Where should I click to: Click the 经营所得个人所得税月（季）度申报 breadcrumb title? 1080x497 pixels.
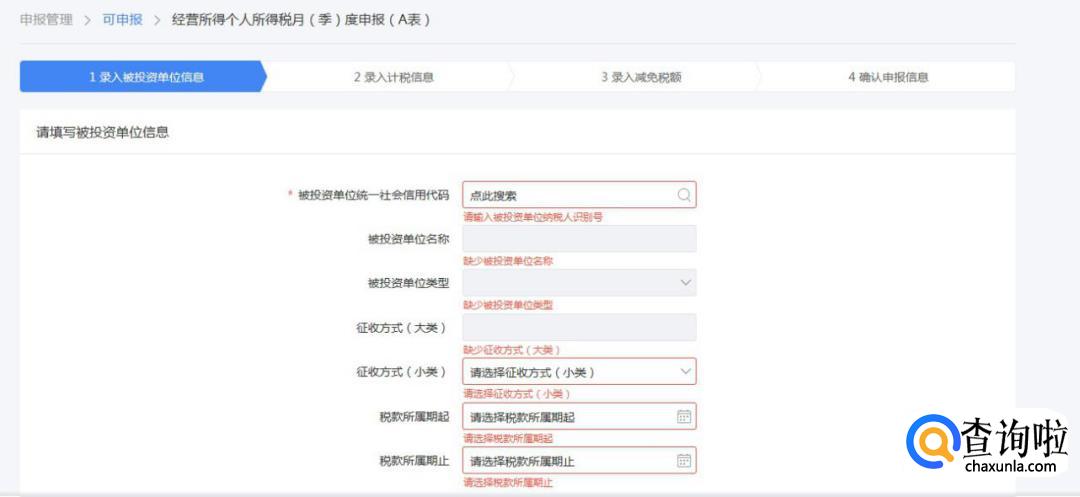[x=301, y=20]
